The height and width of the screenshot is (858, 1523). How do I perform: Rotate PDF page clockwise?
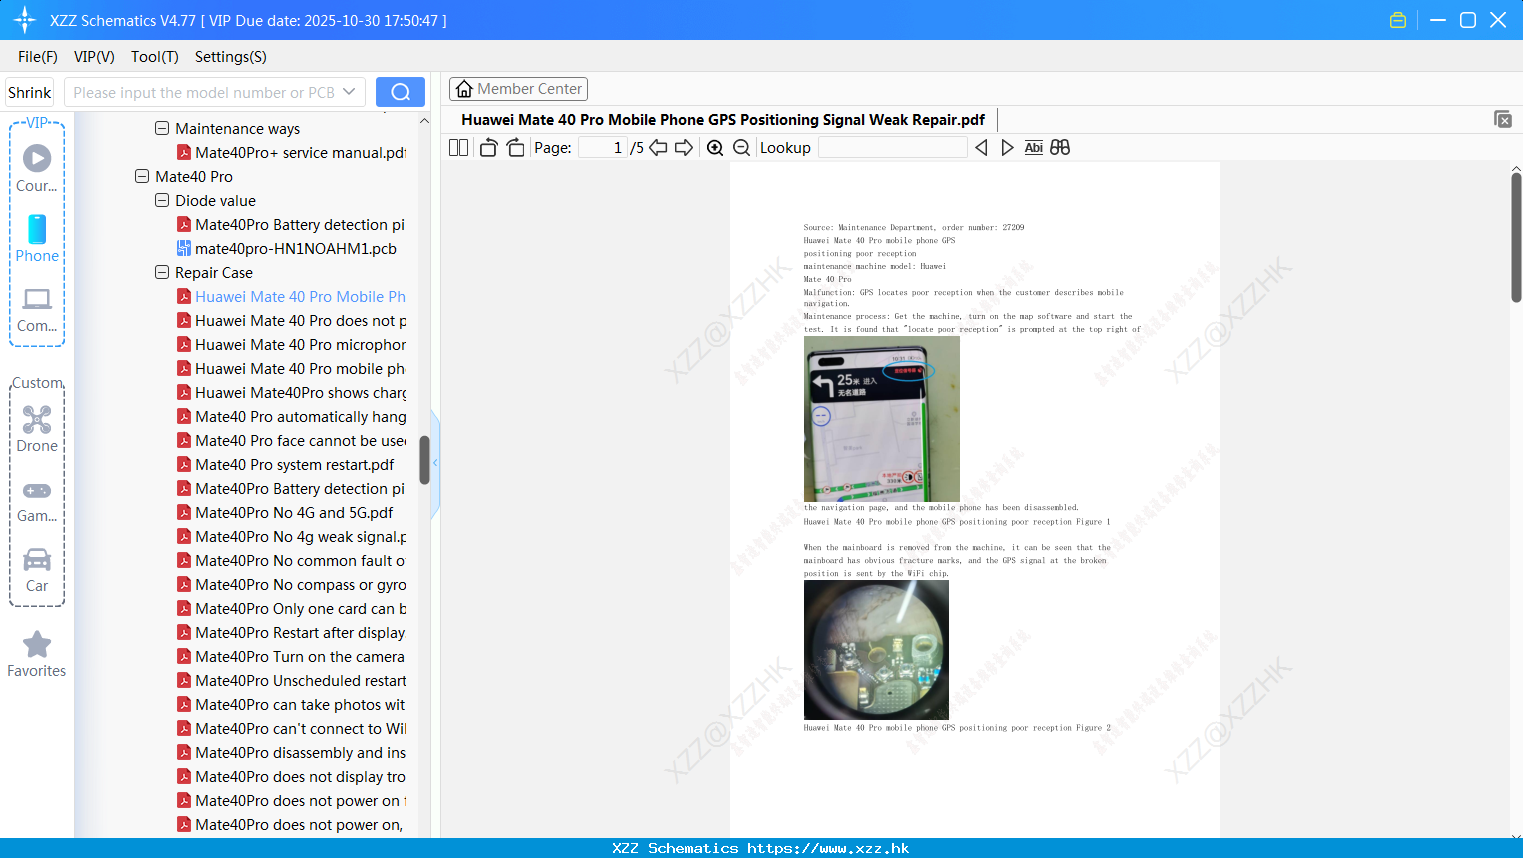pos(515,148)
